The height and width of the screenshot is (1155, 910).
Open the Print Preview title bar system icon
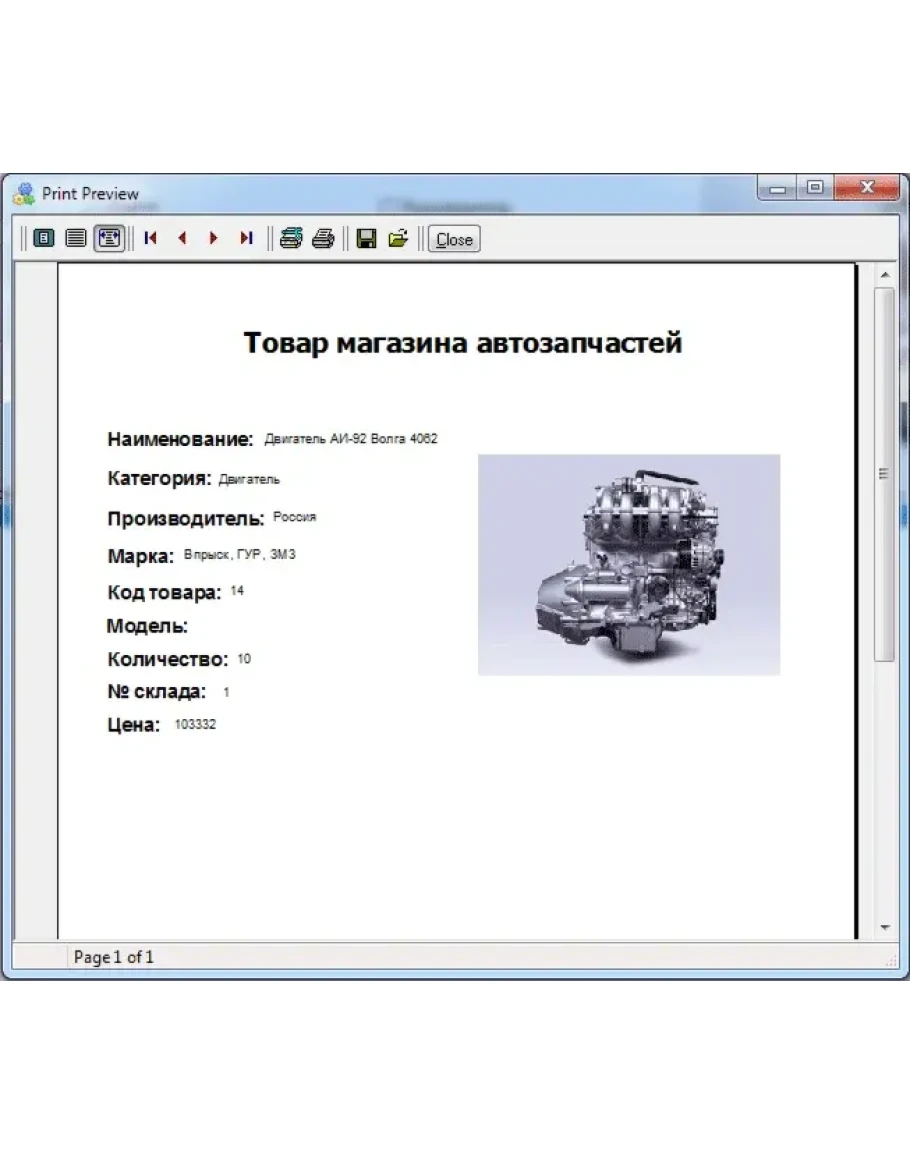[23, 193]
